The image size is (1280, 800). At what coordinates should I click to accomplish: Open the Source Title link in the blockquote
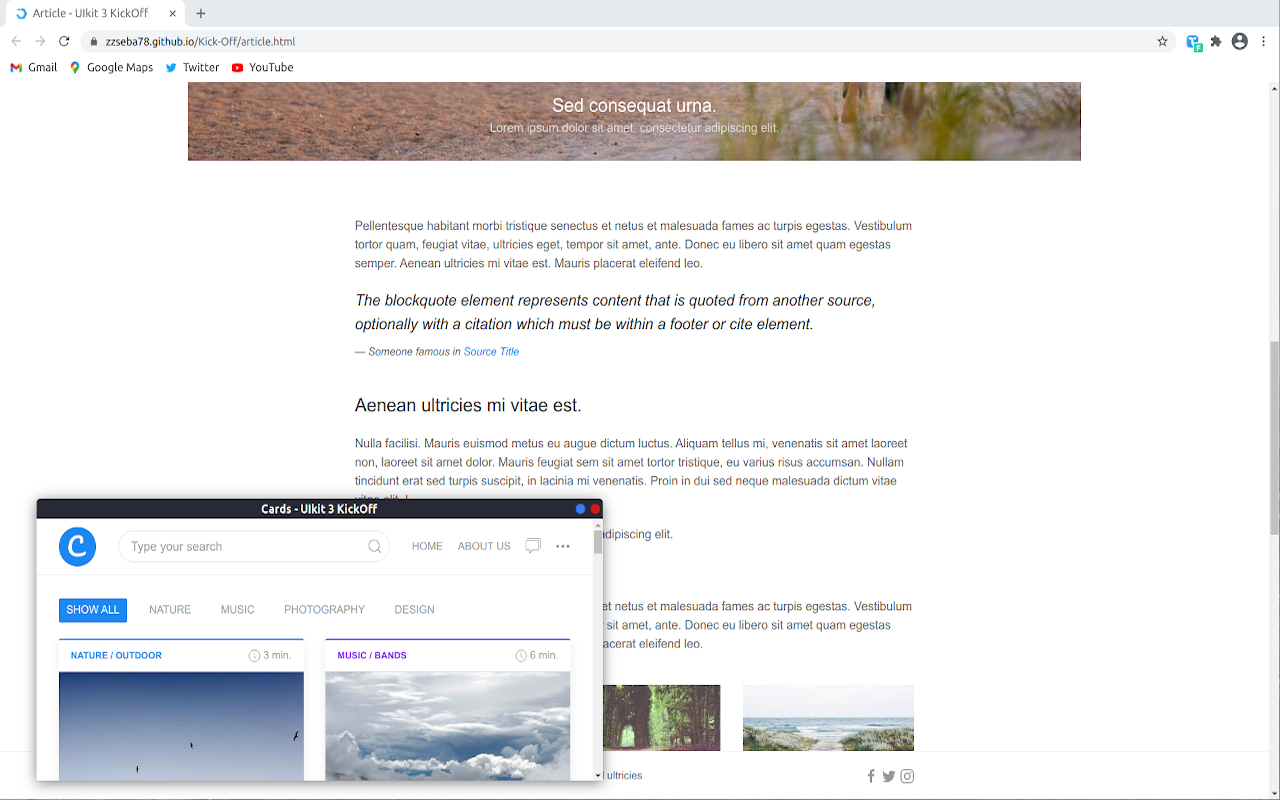tap(491, 351)
